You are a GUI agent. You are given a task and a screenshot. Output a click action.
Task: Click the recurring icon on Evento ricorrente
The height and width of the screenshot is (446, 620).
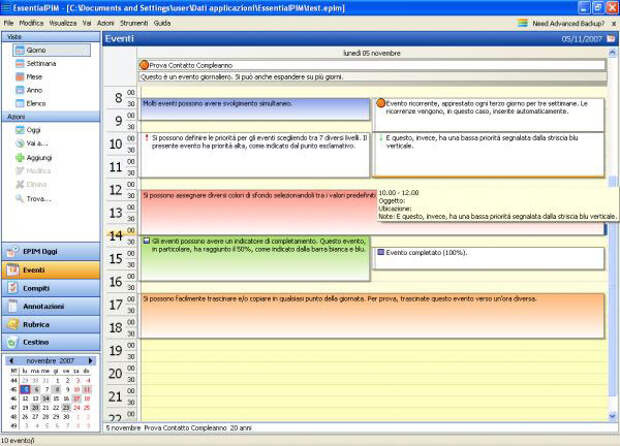(x=380, y=103)
